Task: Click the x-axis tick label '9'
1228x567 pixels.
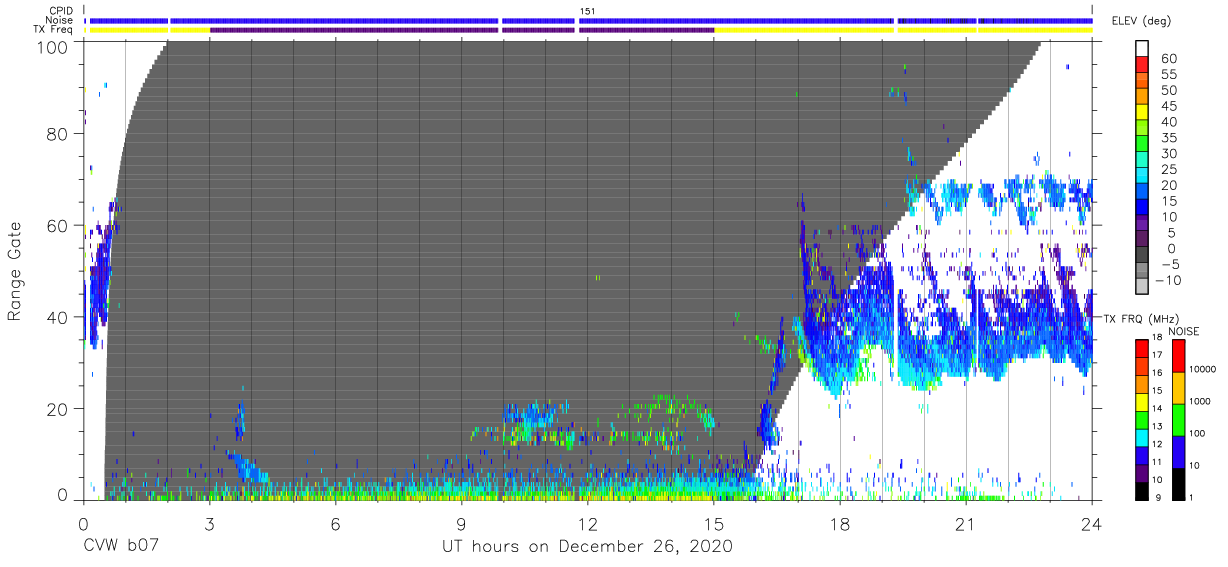Action: [x=462, y=523]
